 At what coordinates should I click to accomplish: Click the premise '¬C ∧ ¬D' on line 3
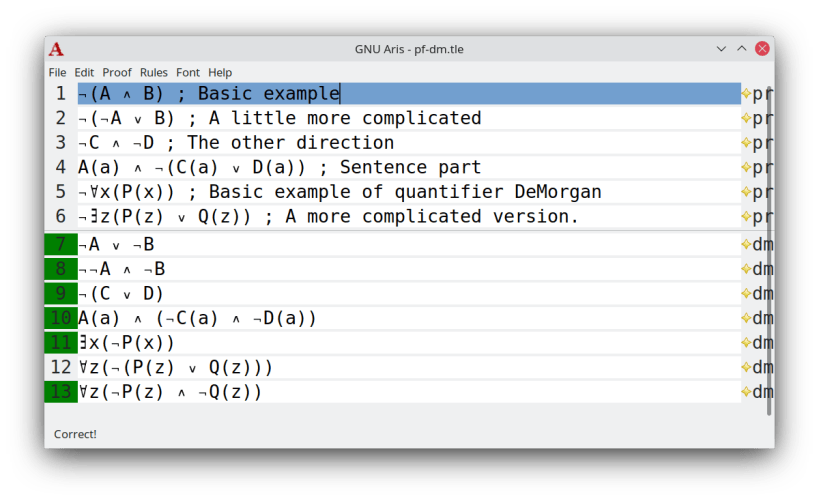116,143
